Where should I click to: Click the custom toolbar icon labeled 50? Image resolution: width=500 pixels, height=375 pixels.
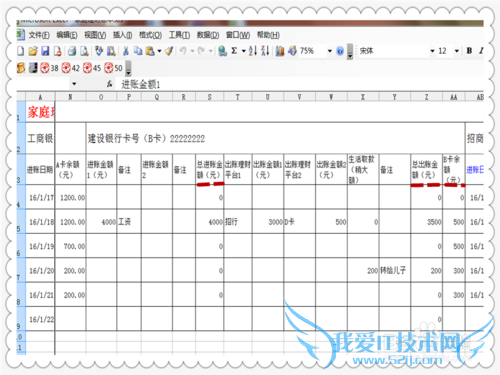tap(113, 68)
